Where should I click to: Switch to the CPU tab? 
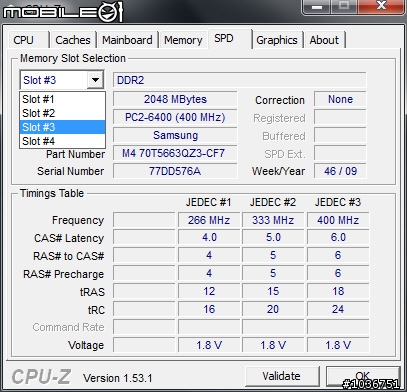(29, 40)
